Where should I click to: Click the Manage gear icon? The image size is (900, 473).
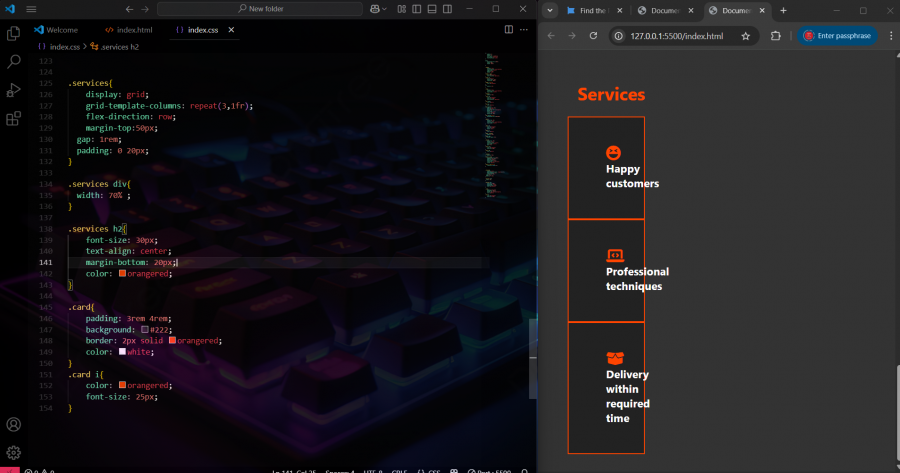14,452
